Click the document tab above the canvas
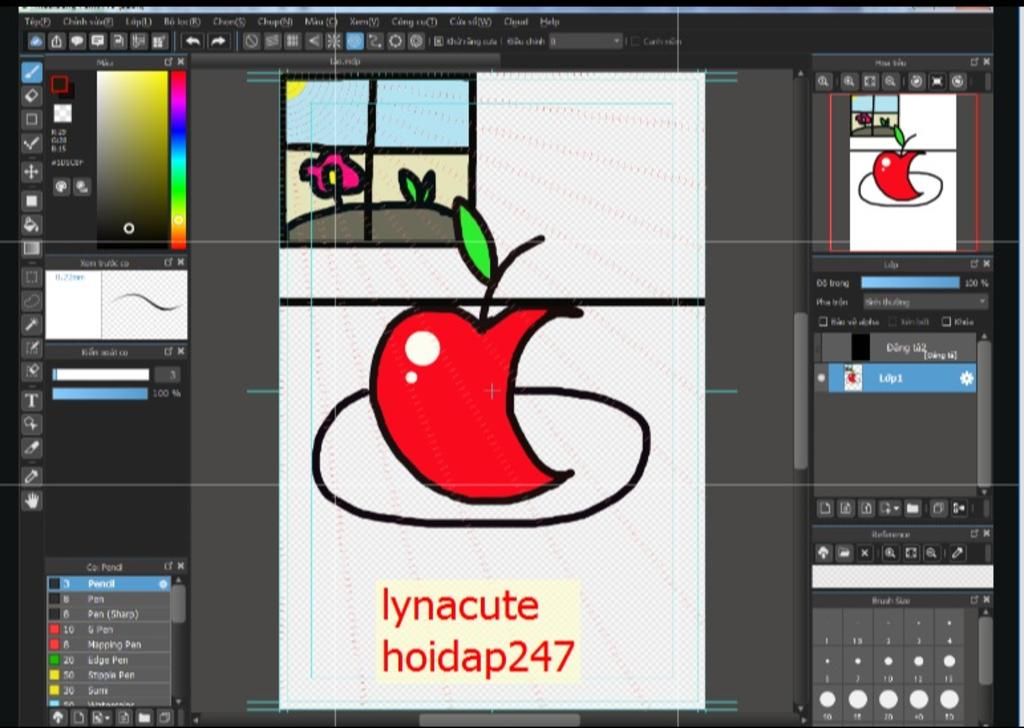Image resolution: width=1024 pixels, height=728 pixels. point(345,61)
